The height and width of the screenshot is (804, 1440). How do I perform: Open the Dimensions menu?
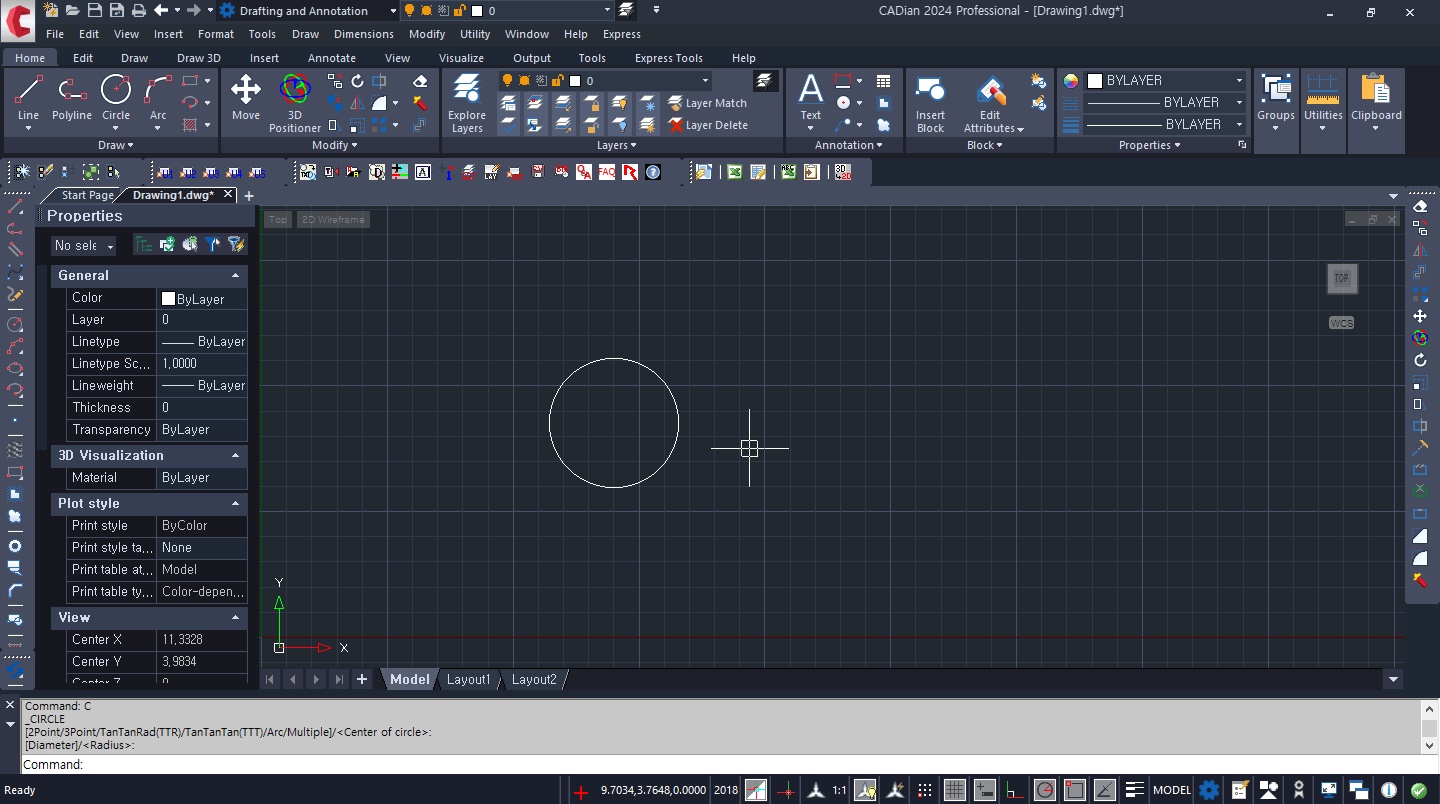pyautogui.click(x=363, y=34)
